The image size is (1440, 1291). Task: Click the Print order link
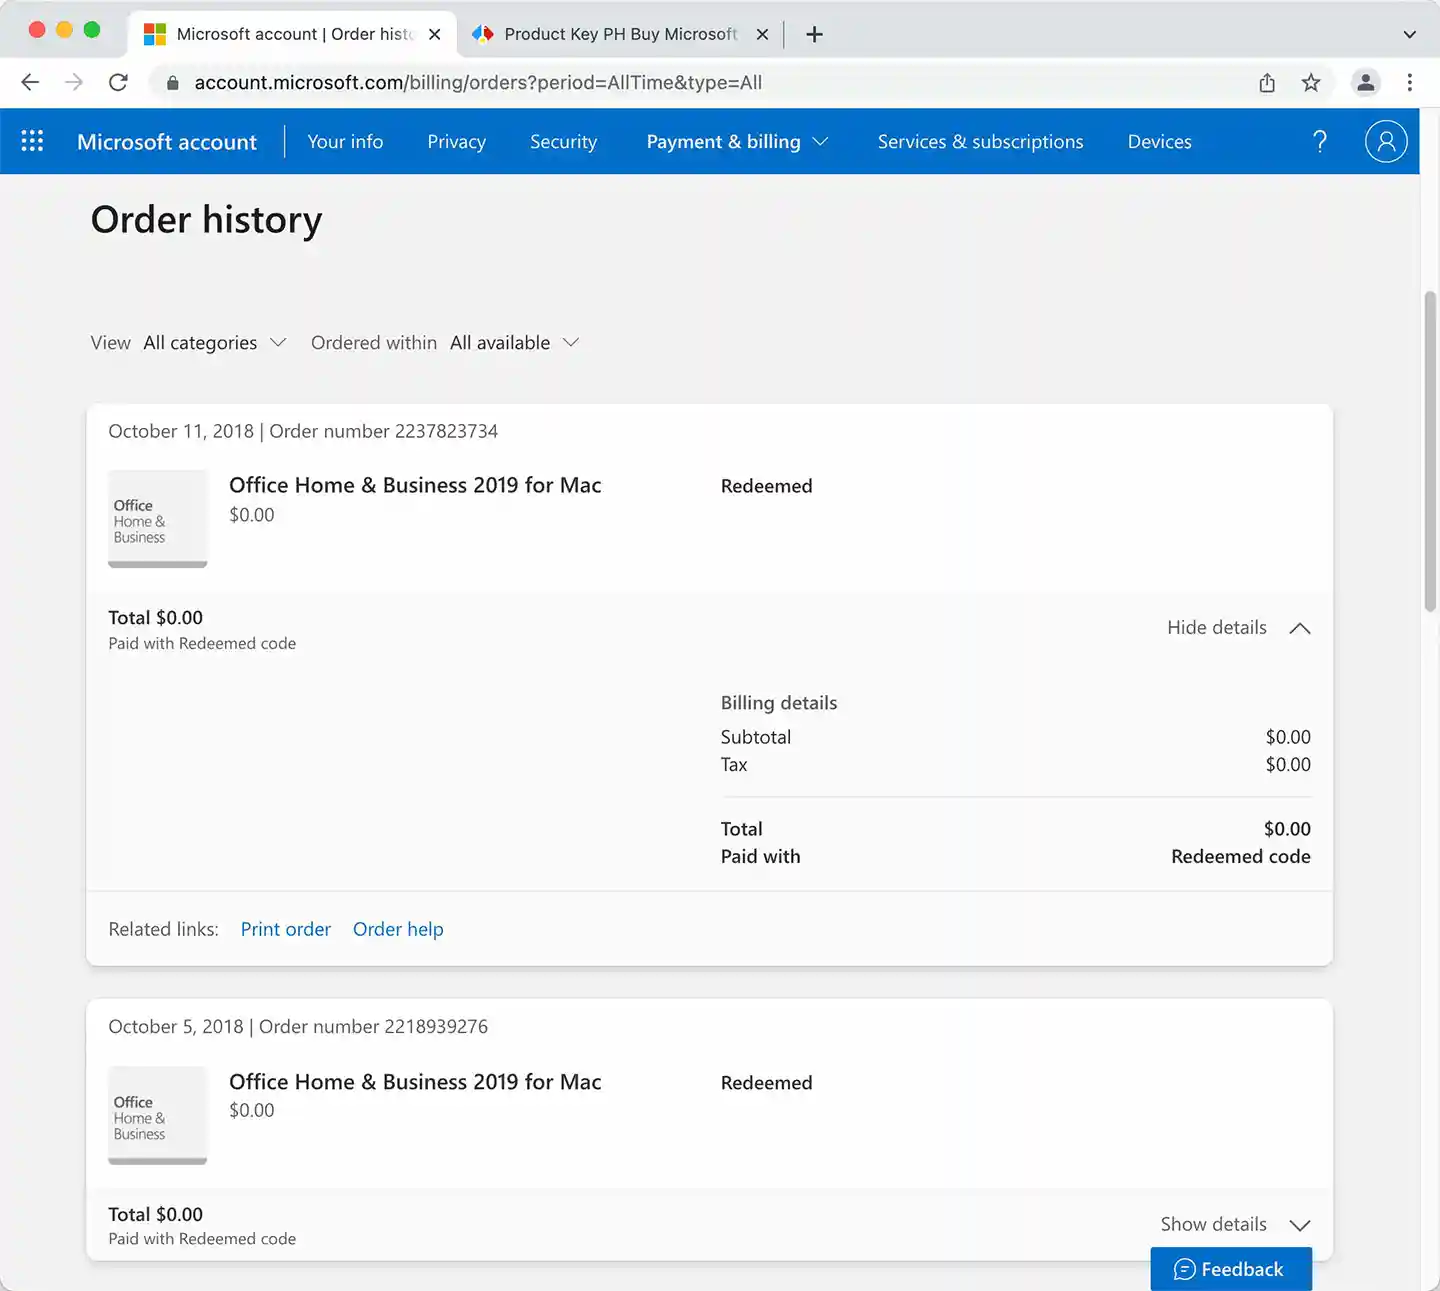[285, 929]
